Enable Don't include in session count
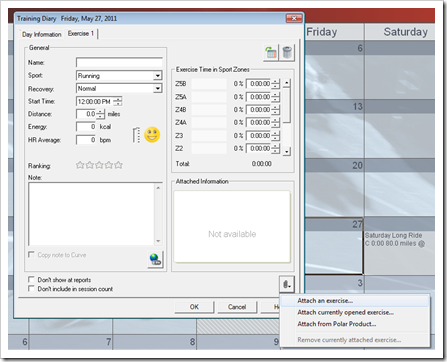 pos(31,288)
